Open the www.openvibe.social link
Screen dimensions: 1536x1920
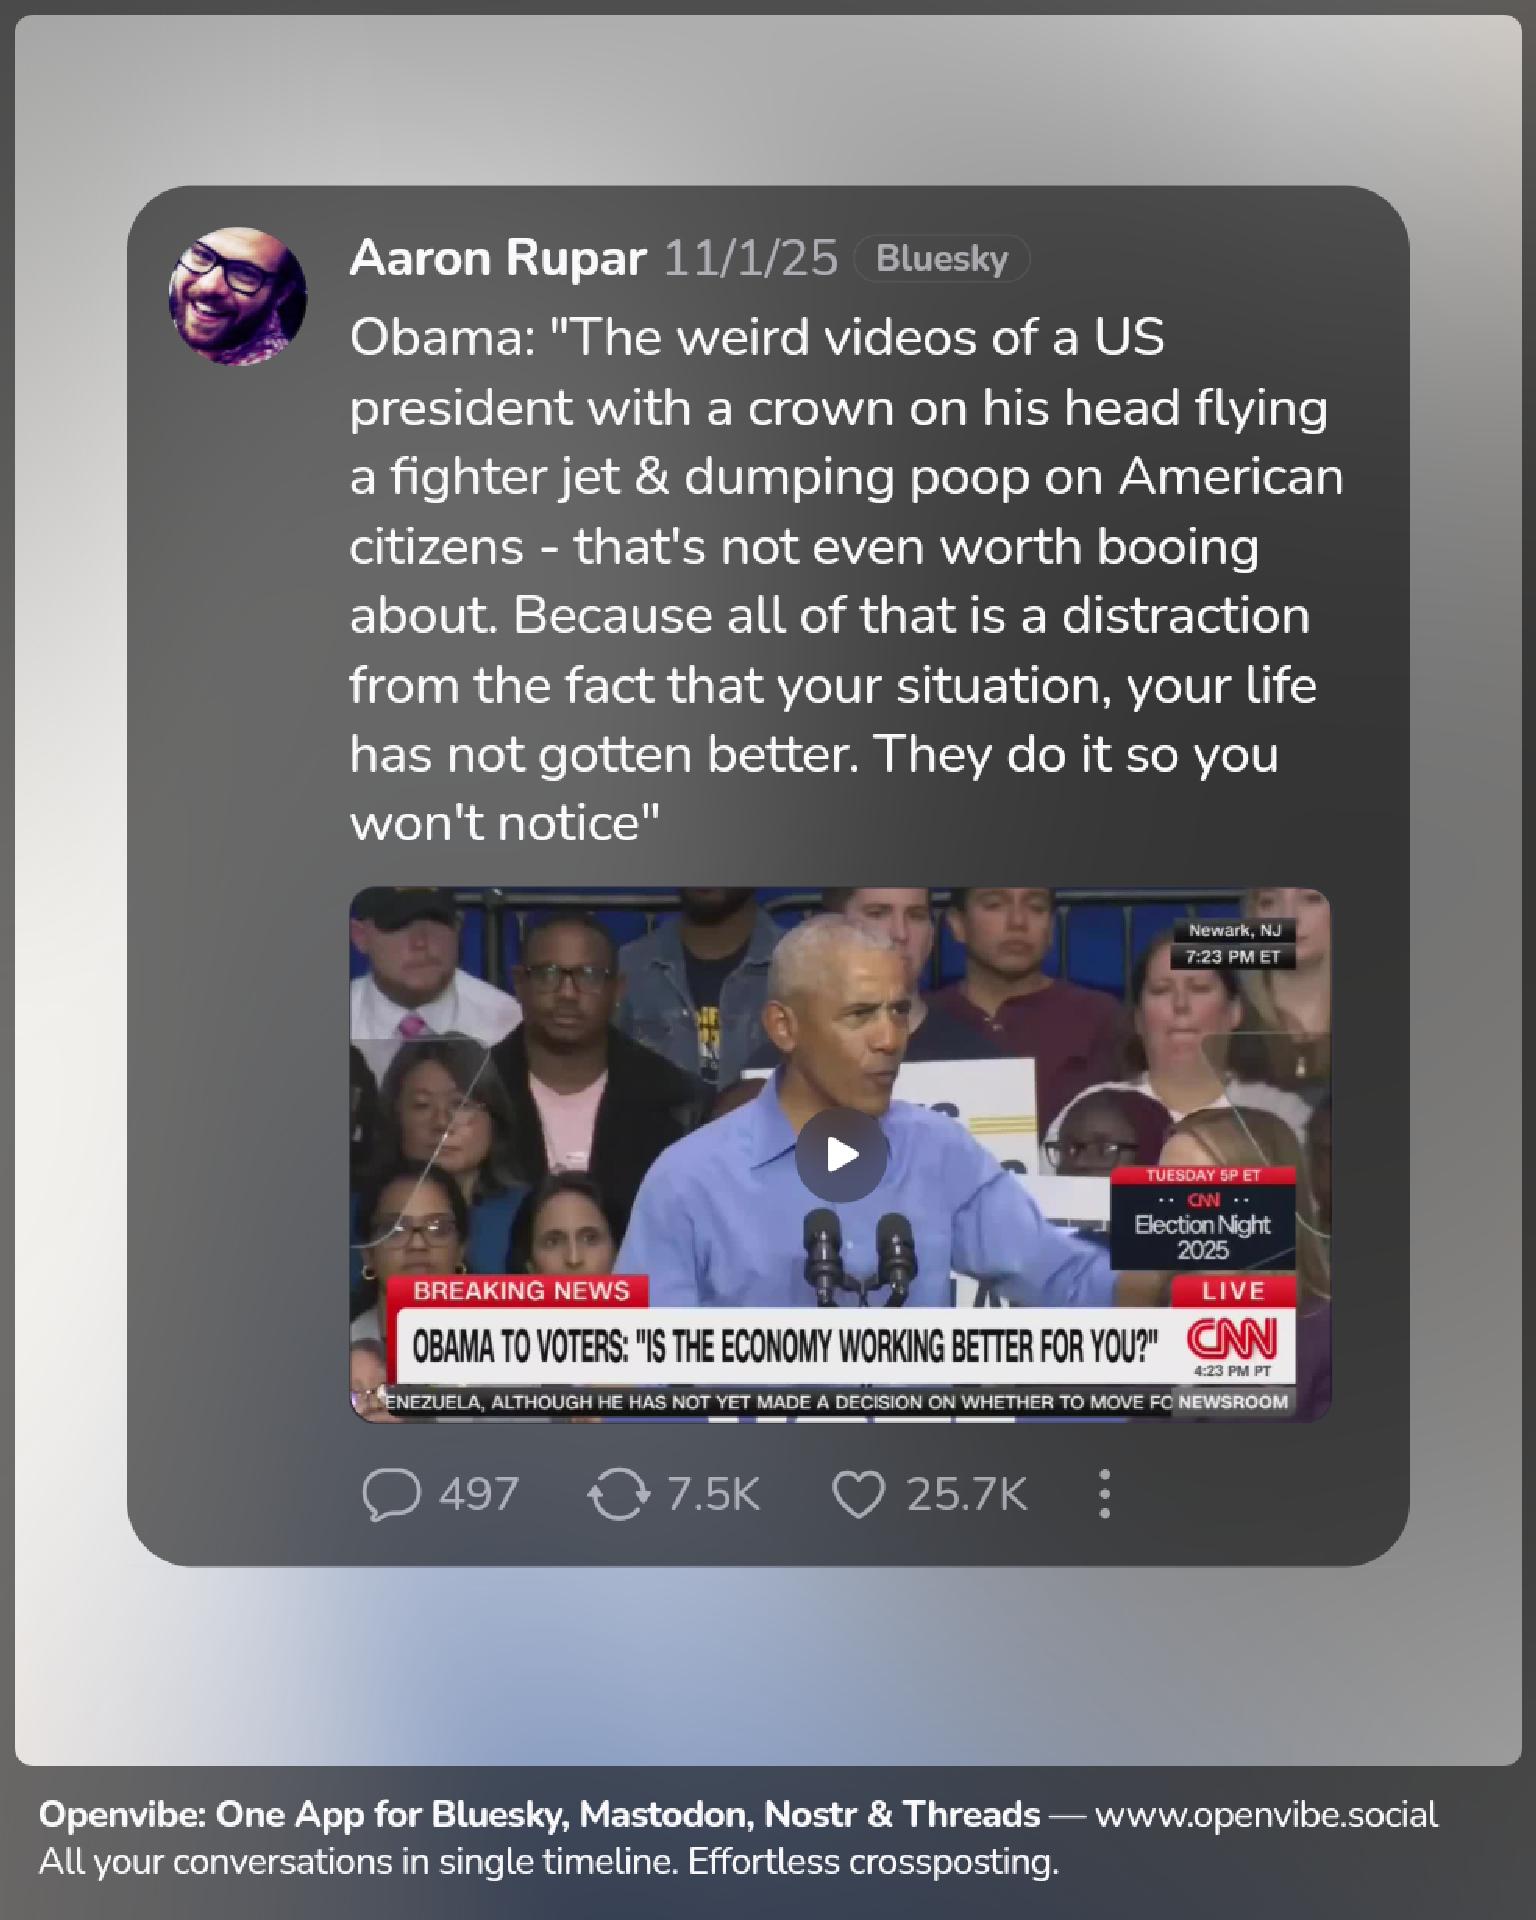click(1266, 1814)
